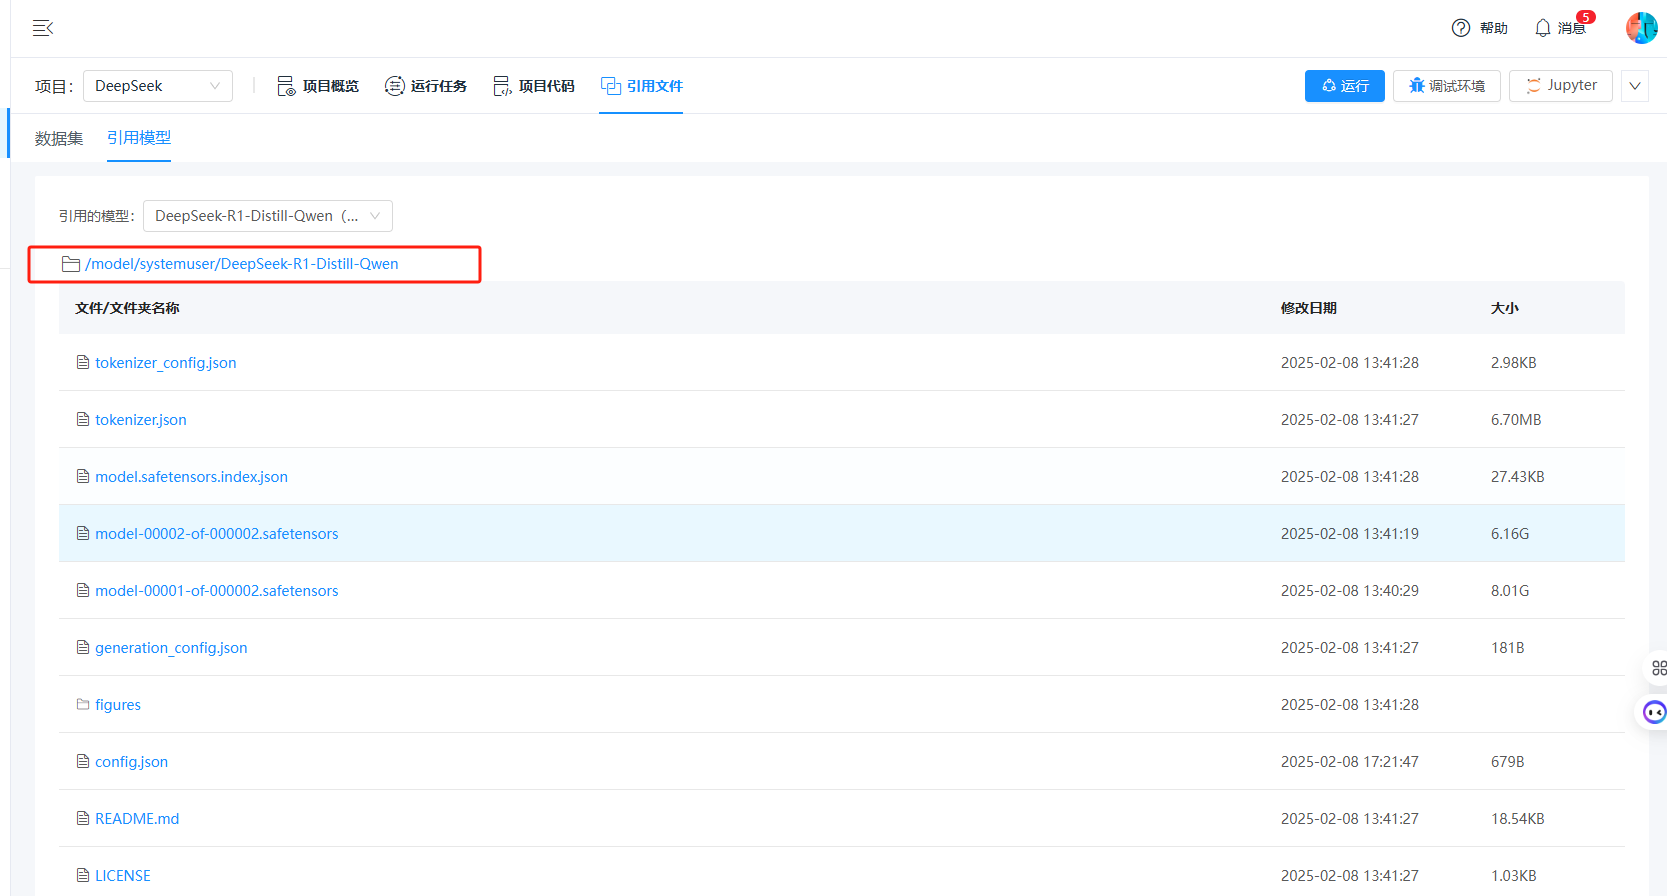
Task: Open tokenizer_config.json file
Action: [x=166, y=363]
